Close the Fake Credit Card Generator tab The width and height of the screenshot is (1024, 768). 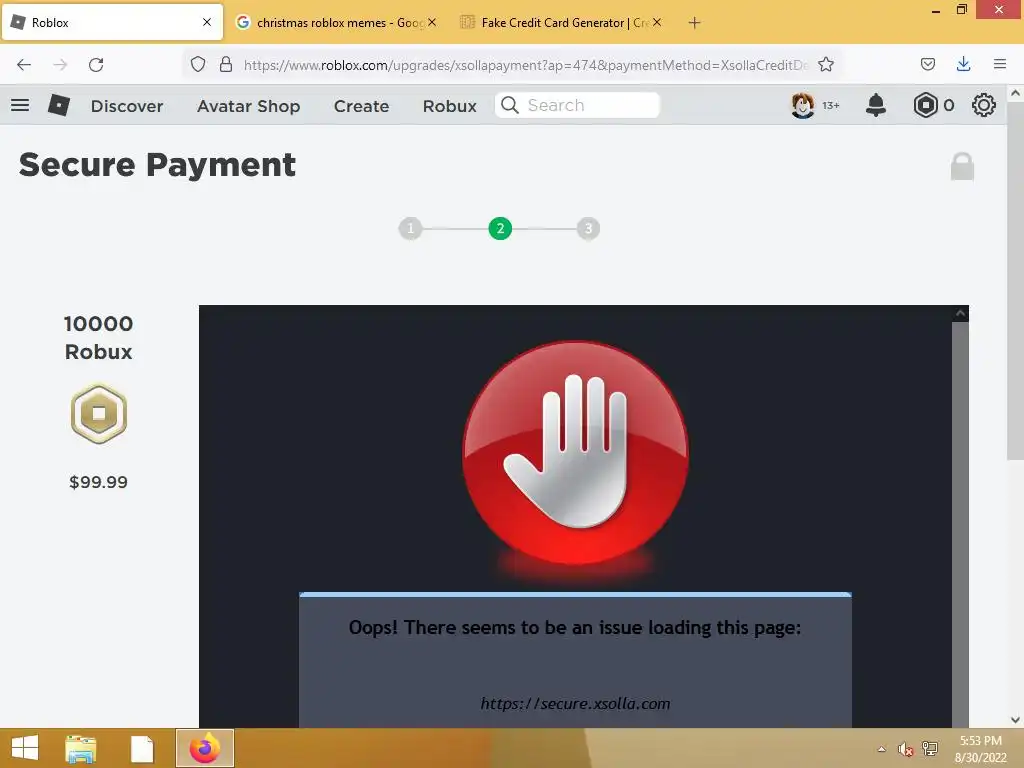(x=657, y=22)
